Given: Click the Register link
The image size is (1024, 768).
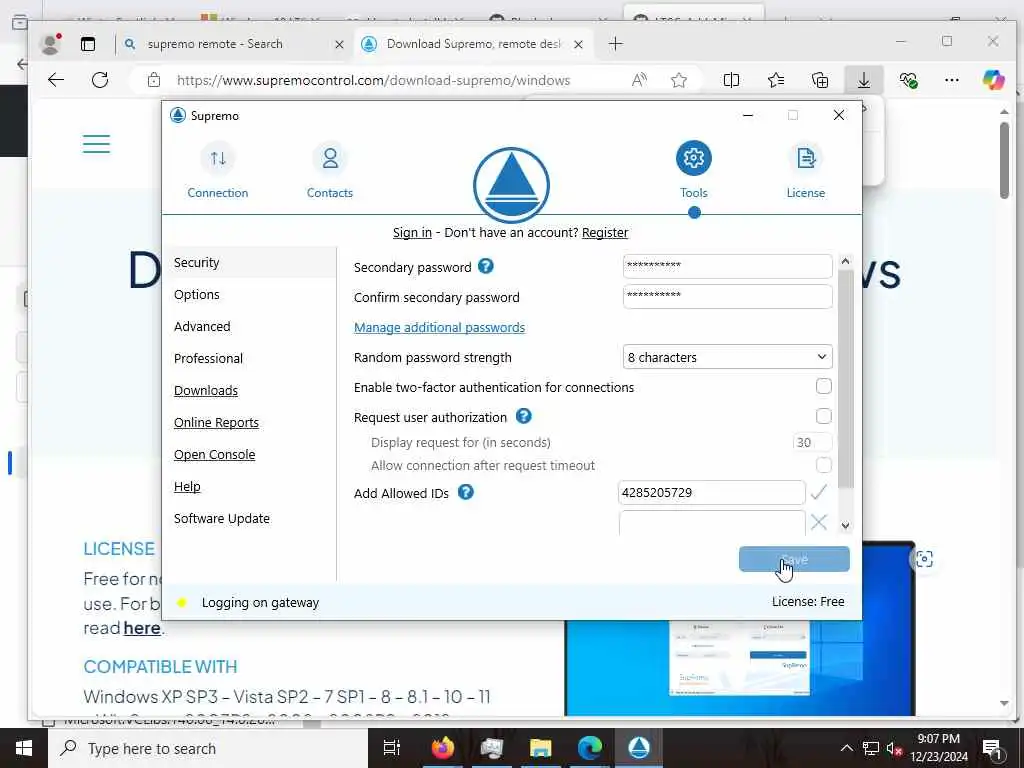Looking at the screenshot, I should coord(605,232).
